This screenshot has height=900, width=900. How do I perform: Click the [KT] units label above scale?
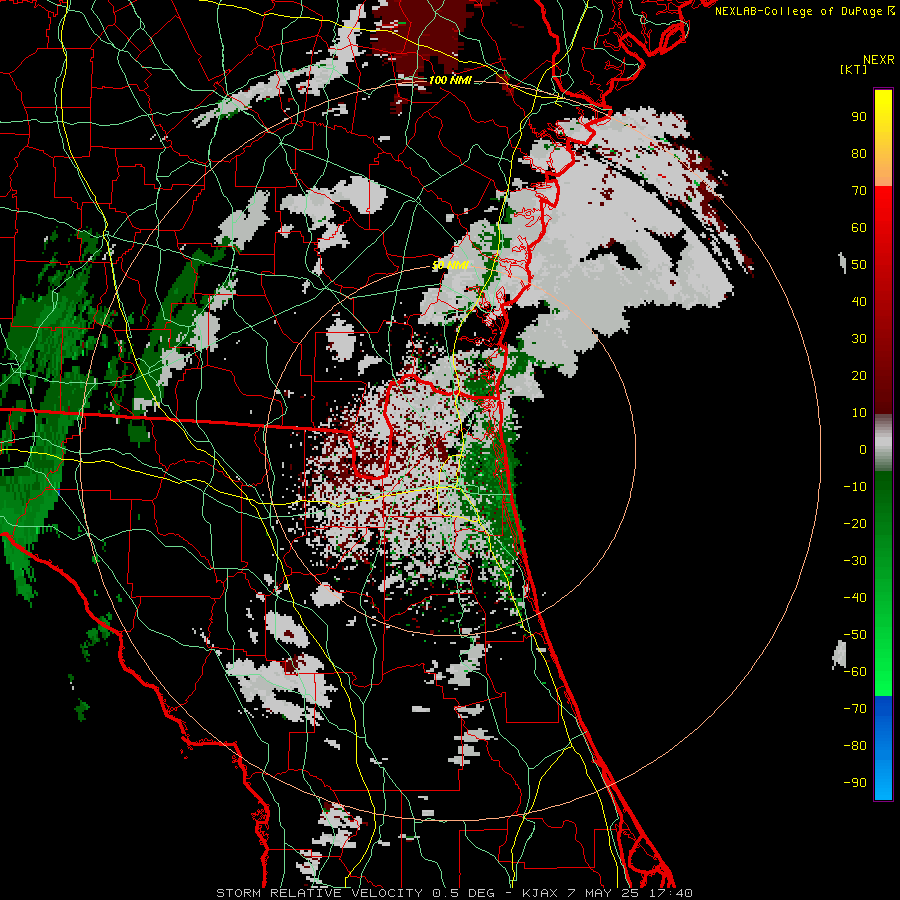coord(853,69)
